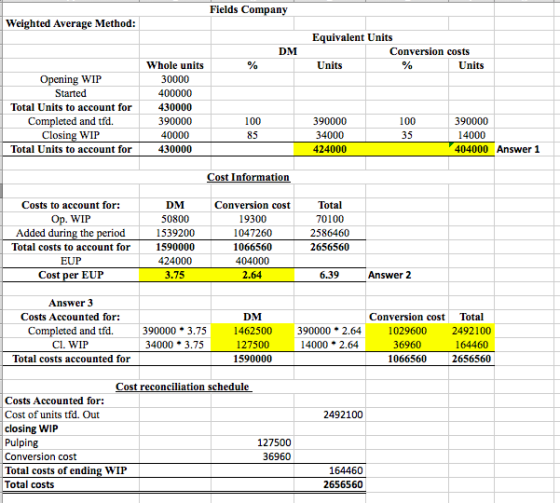Click the Op. WIP total 70100
Screen dimensions: 560x503
(330, 219)
